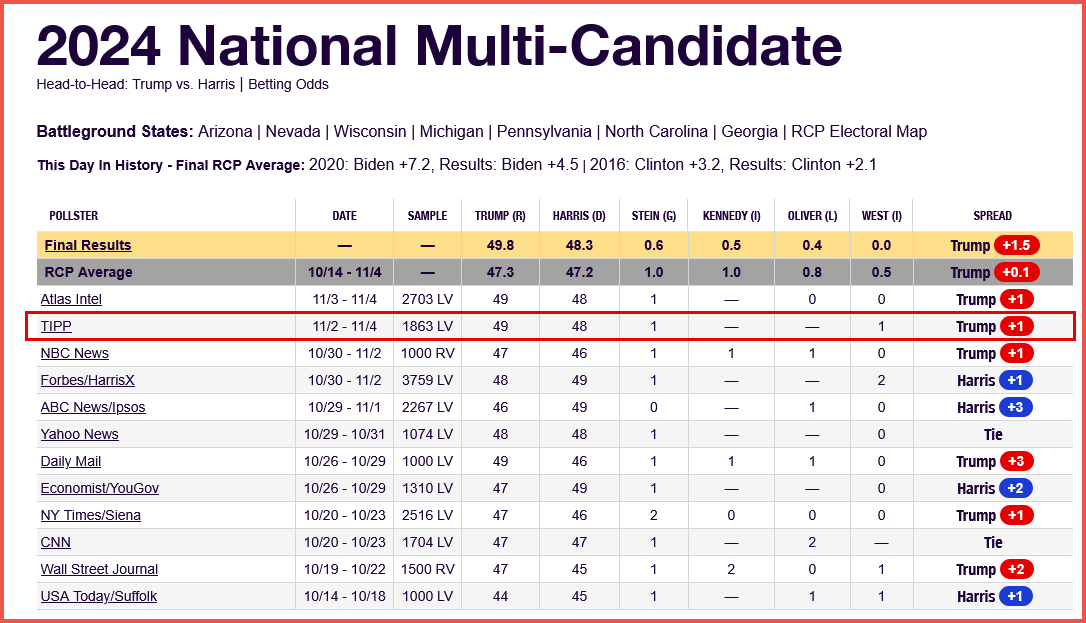Open the Wall Street Journal poll
The image size is (1086, 623).
99,569
